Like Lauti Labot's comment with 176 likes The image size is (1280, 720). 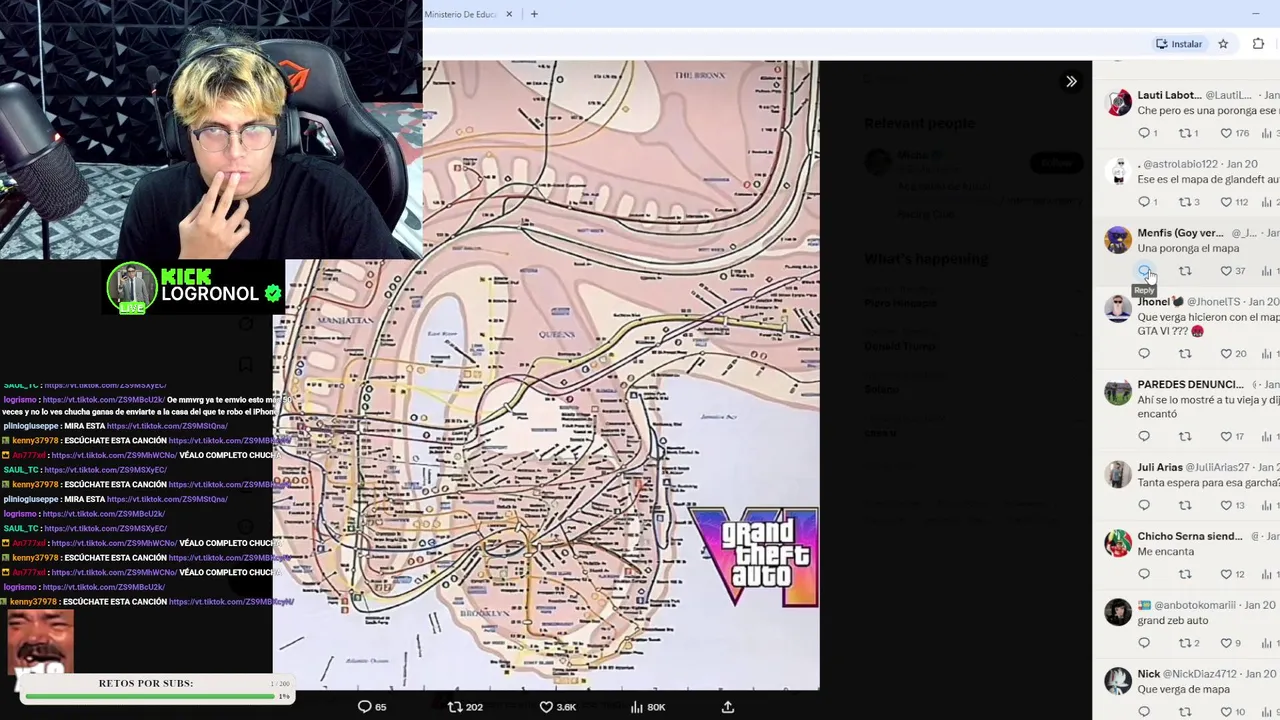1234,133
